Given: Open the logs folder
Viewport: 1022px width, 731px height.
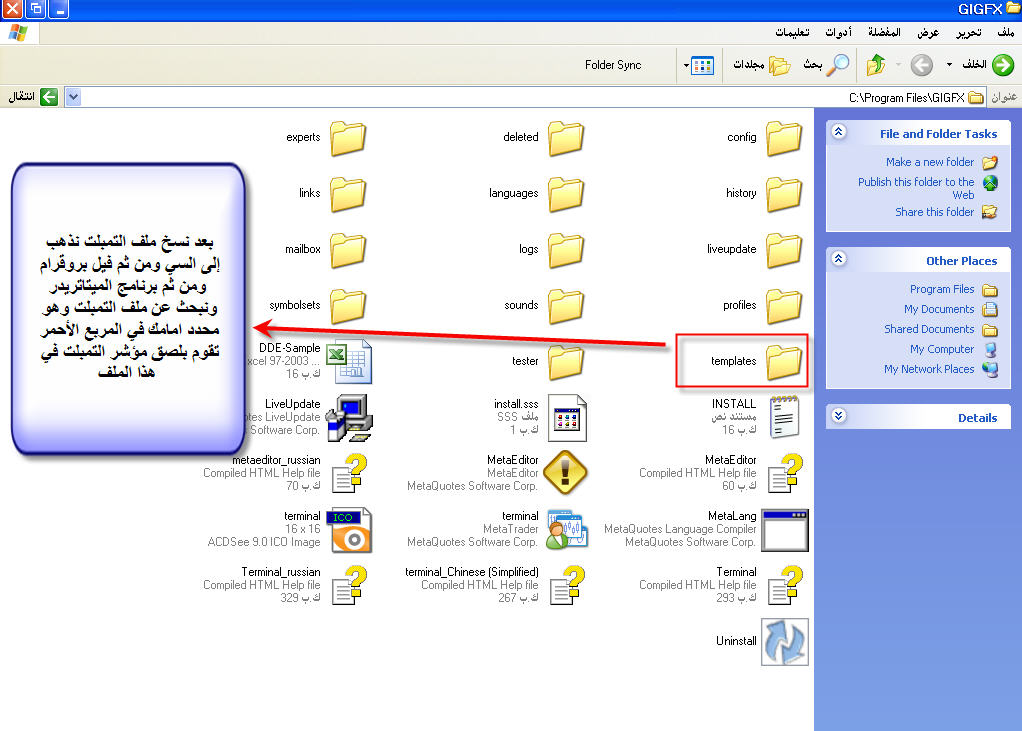Looking at the screenshot, I should click(x=565, y=250).
